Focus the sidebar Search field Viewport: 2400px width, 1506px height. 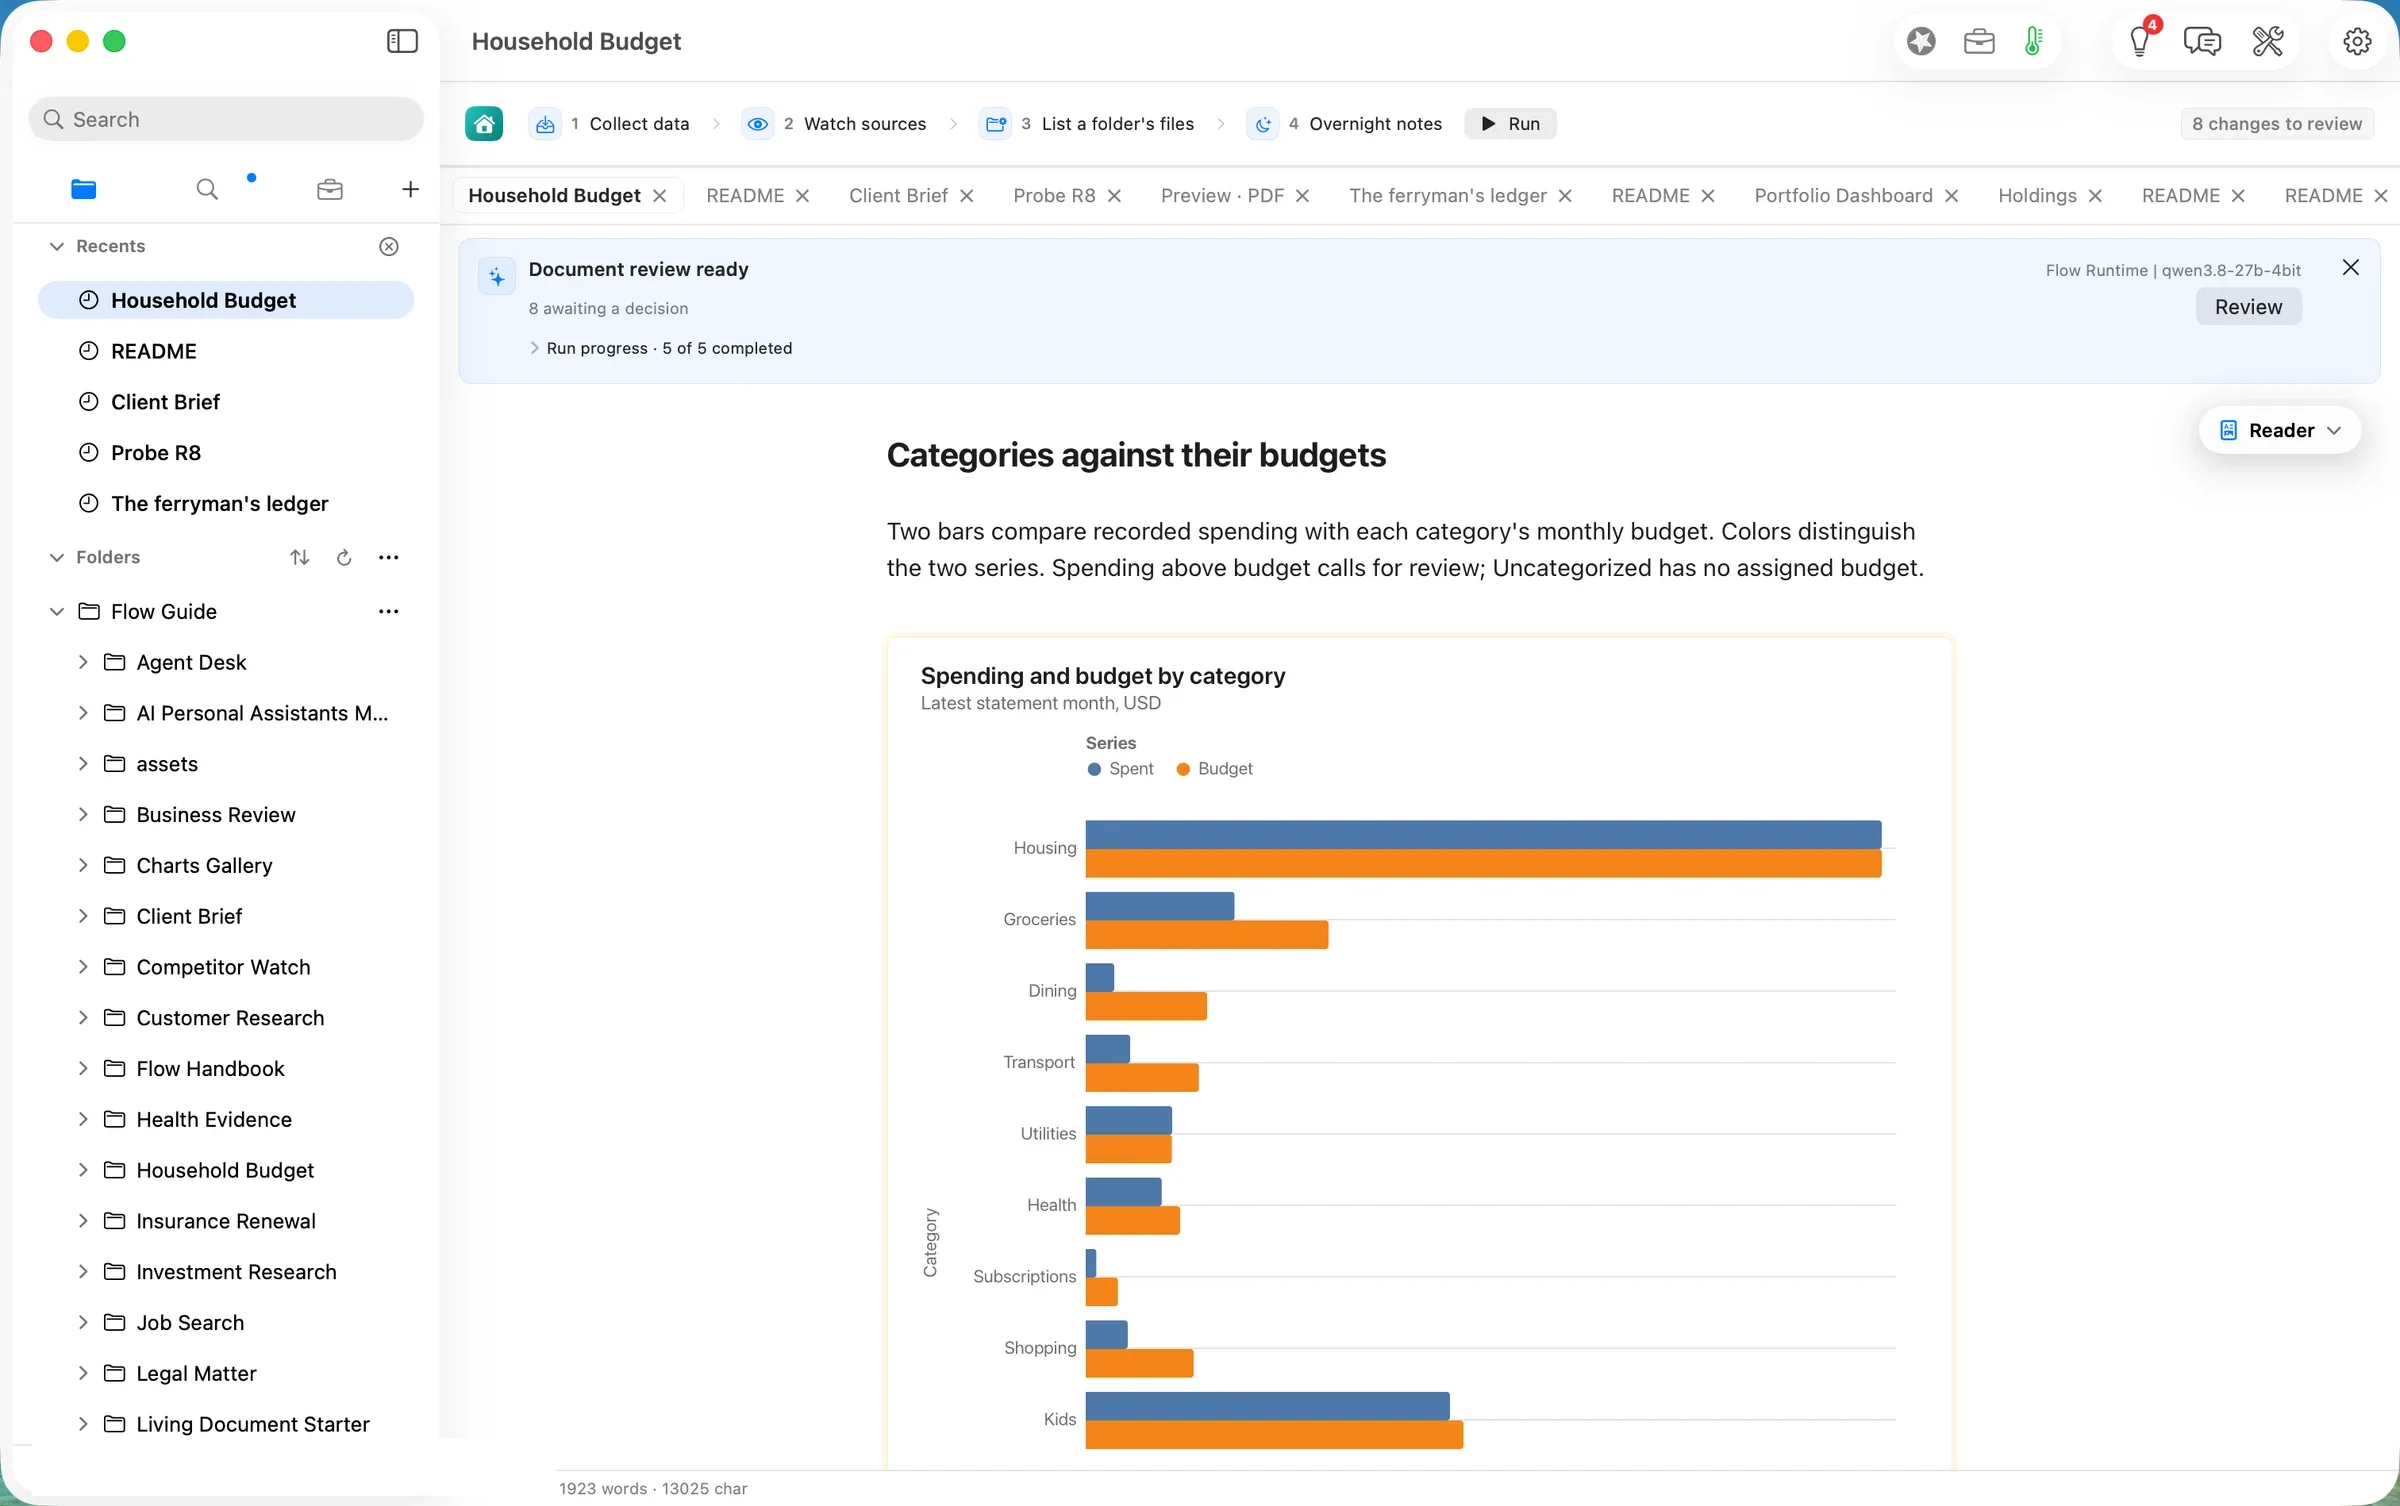(x=226, y=119)
